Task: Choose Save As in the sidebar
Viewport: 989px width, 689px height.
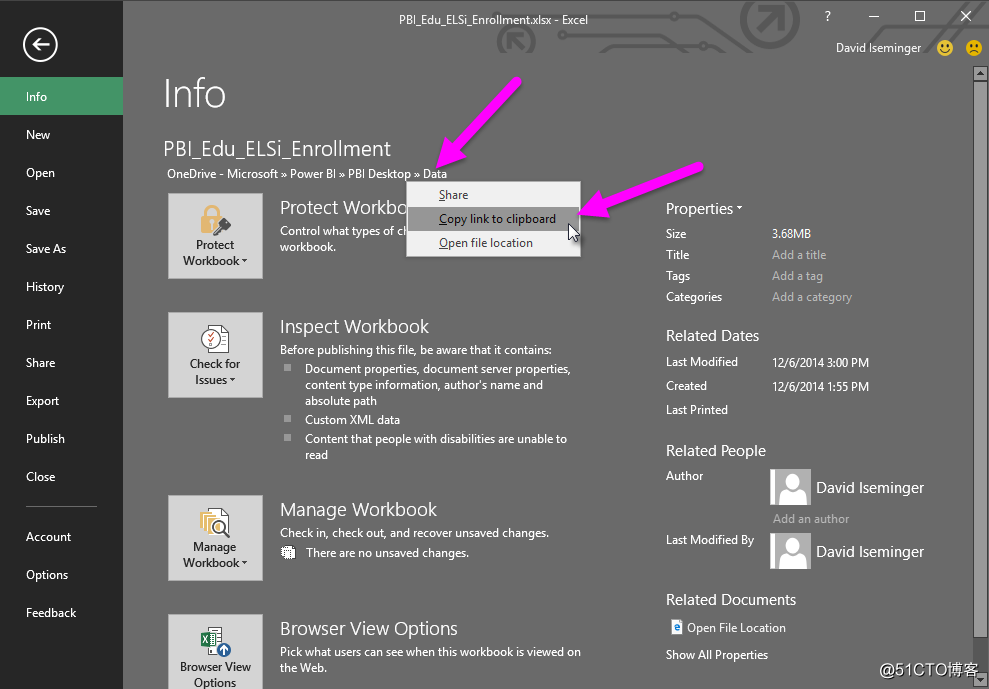Action: [x=61, y=249]
